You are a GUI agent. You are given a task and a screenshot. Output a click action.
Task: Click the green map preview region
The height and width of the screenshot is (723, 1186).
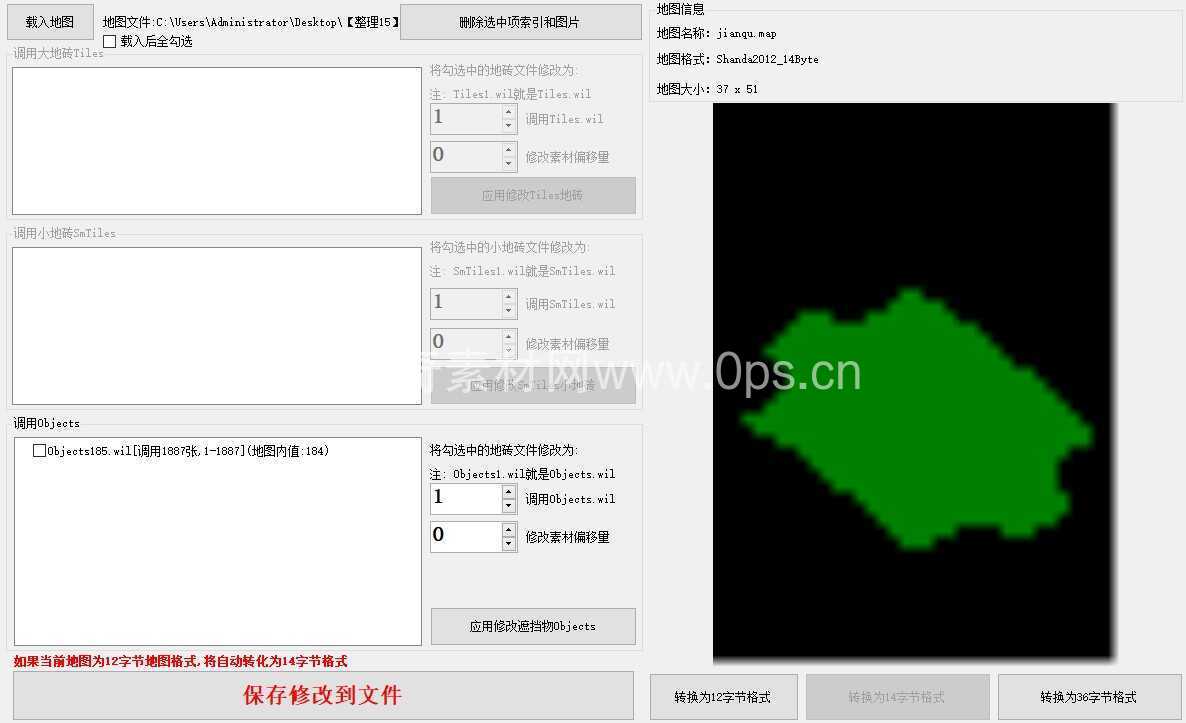pyautogui.click(x=910, y=420)
